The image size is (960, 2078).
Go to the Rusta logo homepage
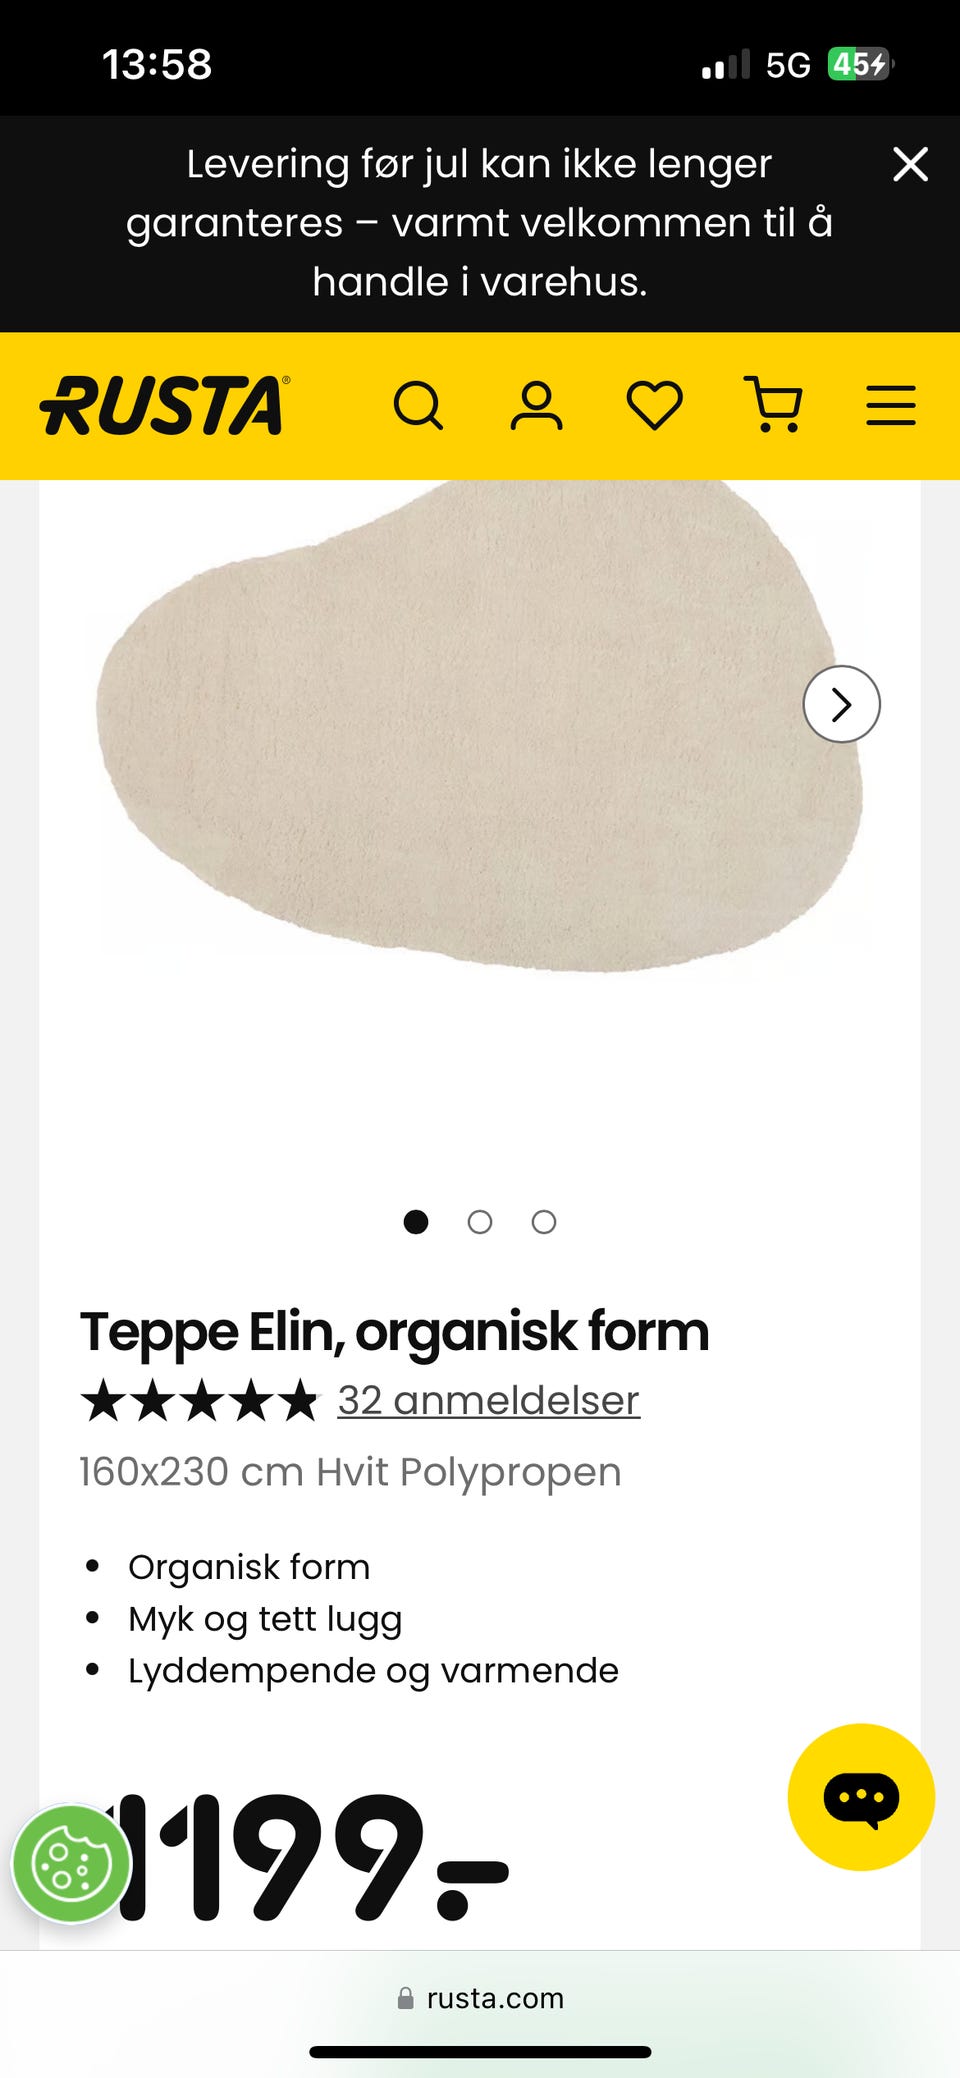[165, 406]
